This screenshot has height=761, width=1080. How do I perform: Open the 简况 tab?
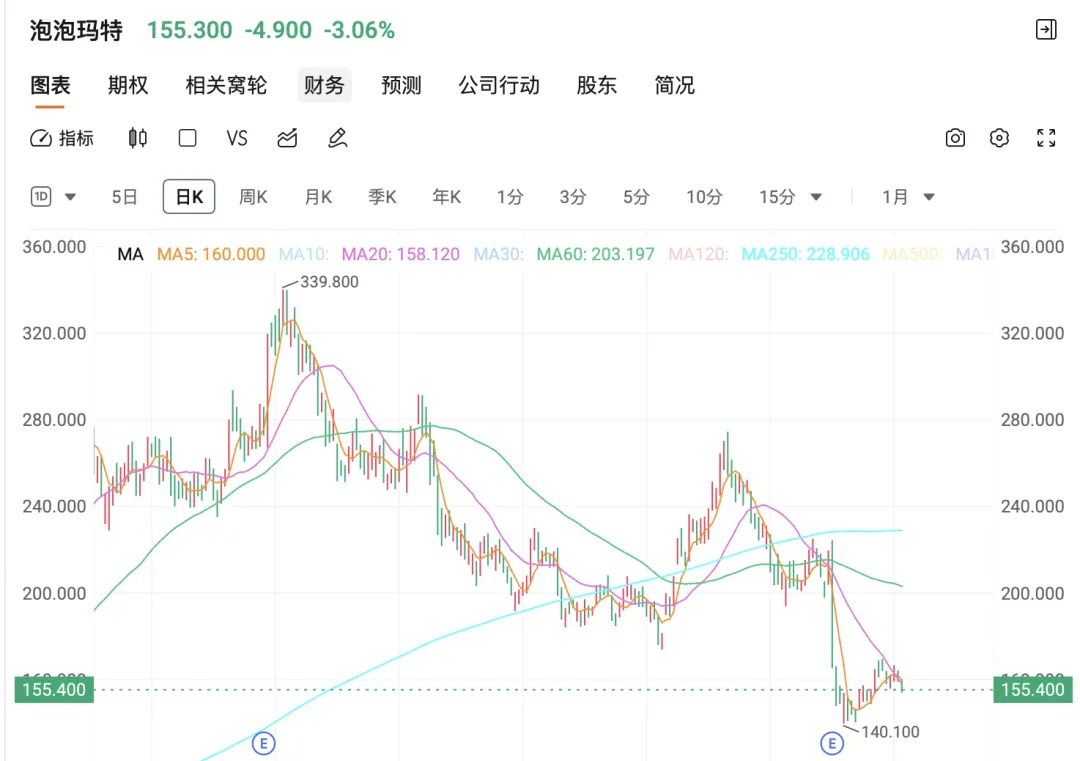[x=674, y=85]
